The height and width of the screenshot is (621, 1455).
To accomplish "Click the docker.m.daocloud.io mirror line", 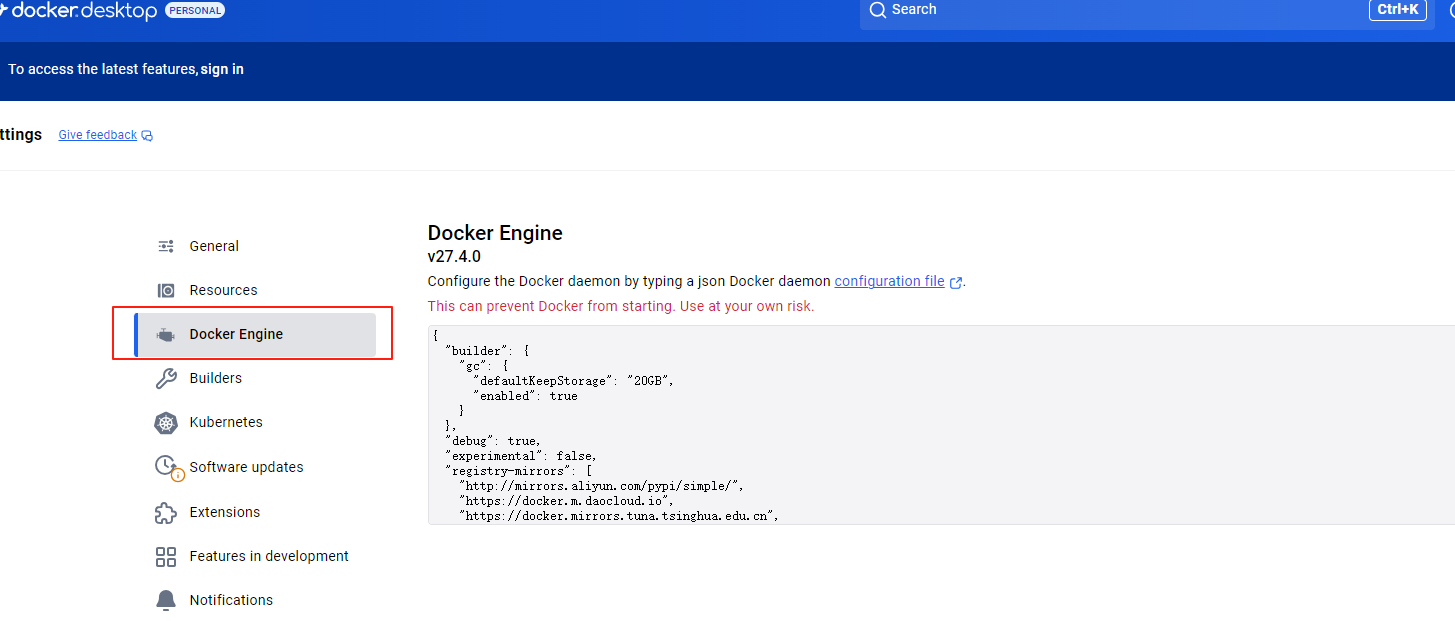I will (566, 501).
